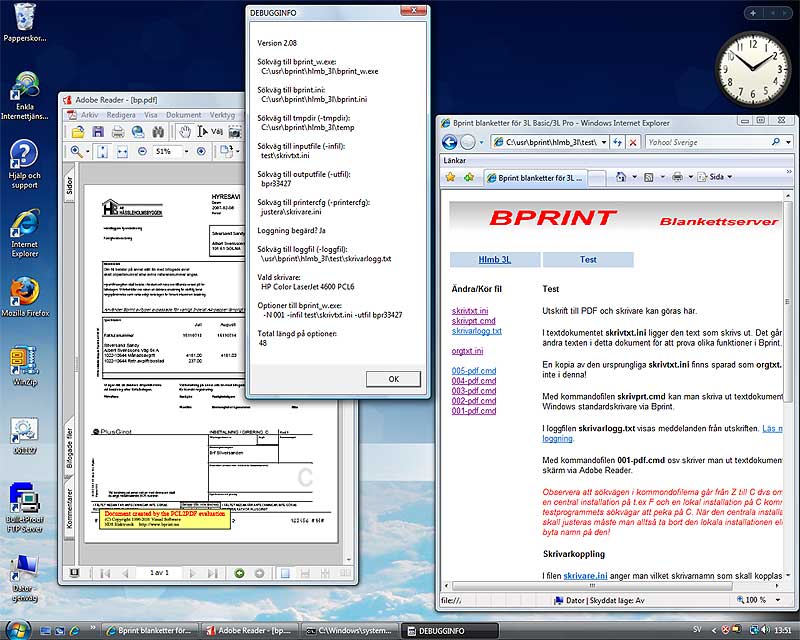Switch to the Test tab on Bprint page

tap(588, 260)
